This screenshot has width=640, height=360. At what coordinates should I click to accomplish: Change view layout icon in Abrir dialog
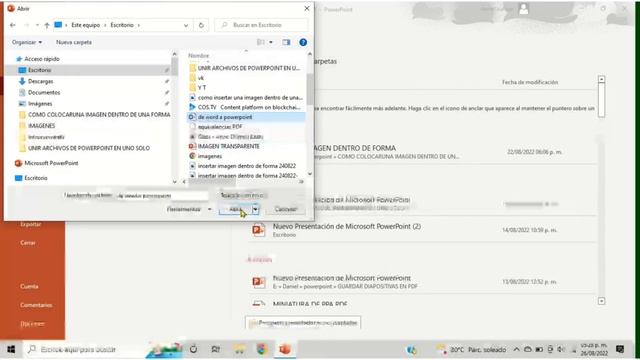point(260,42)
